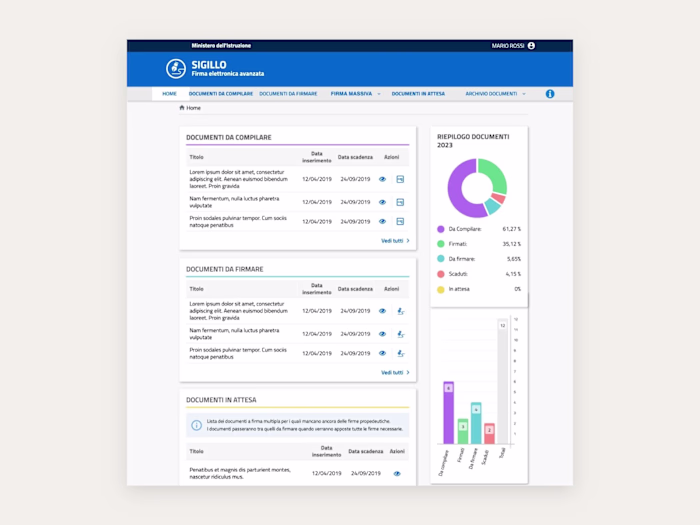Switch to the Documenti in attesa tab

pyautogui.click(x=418, y=94)
